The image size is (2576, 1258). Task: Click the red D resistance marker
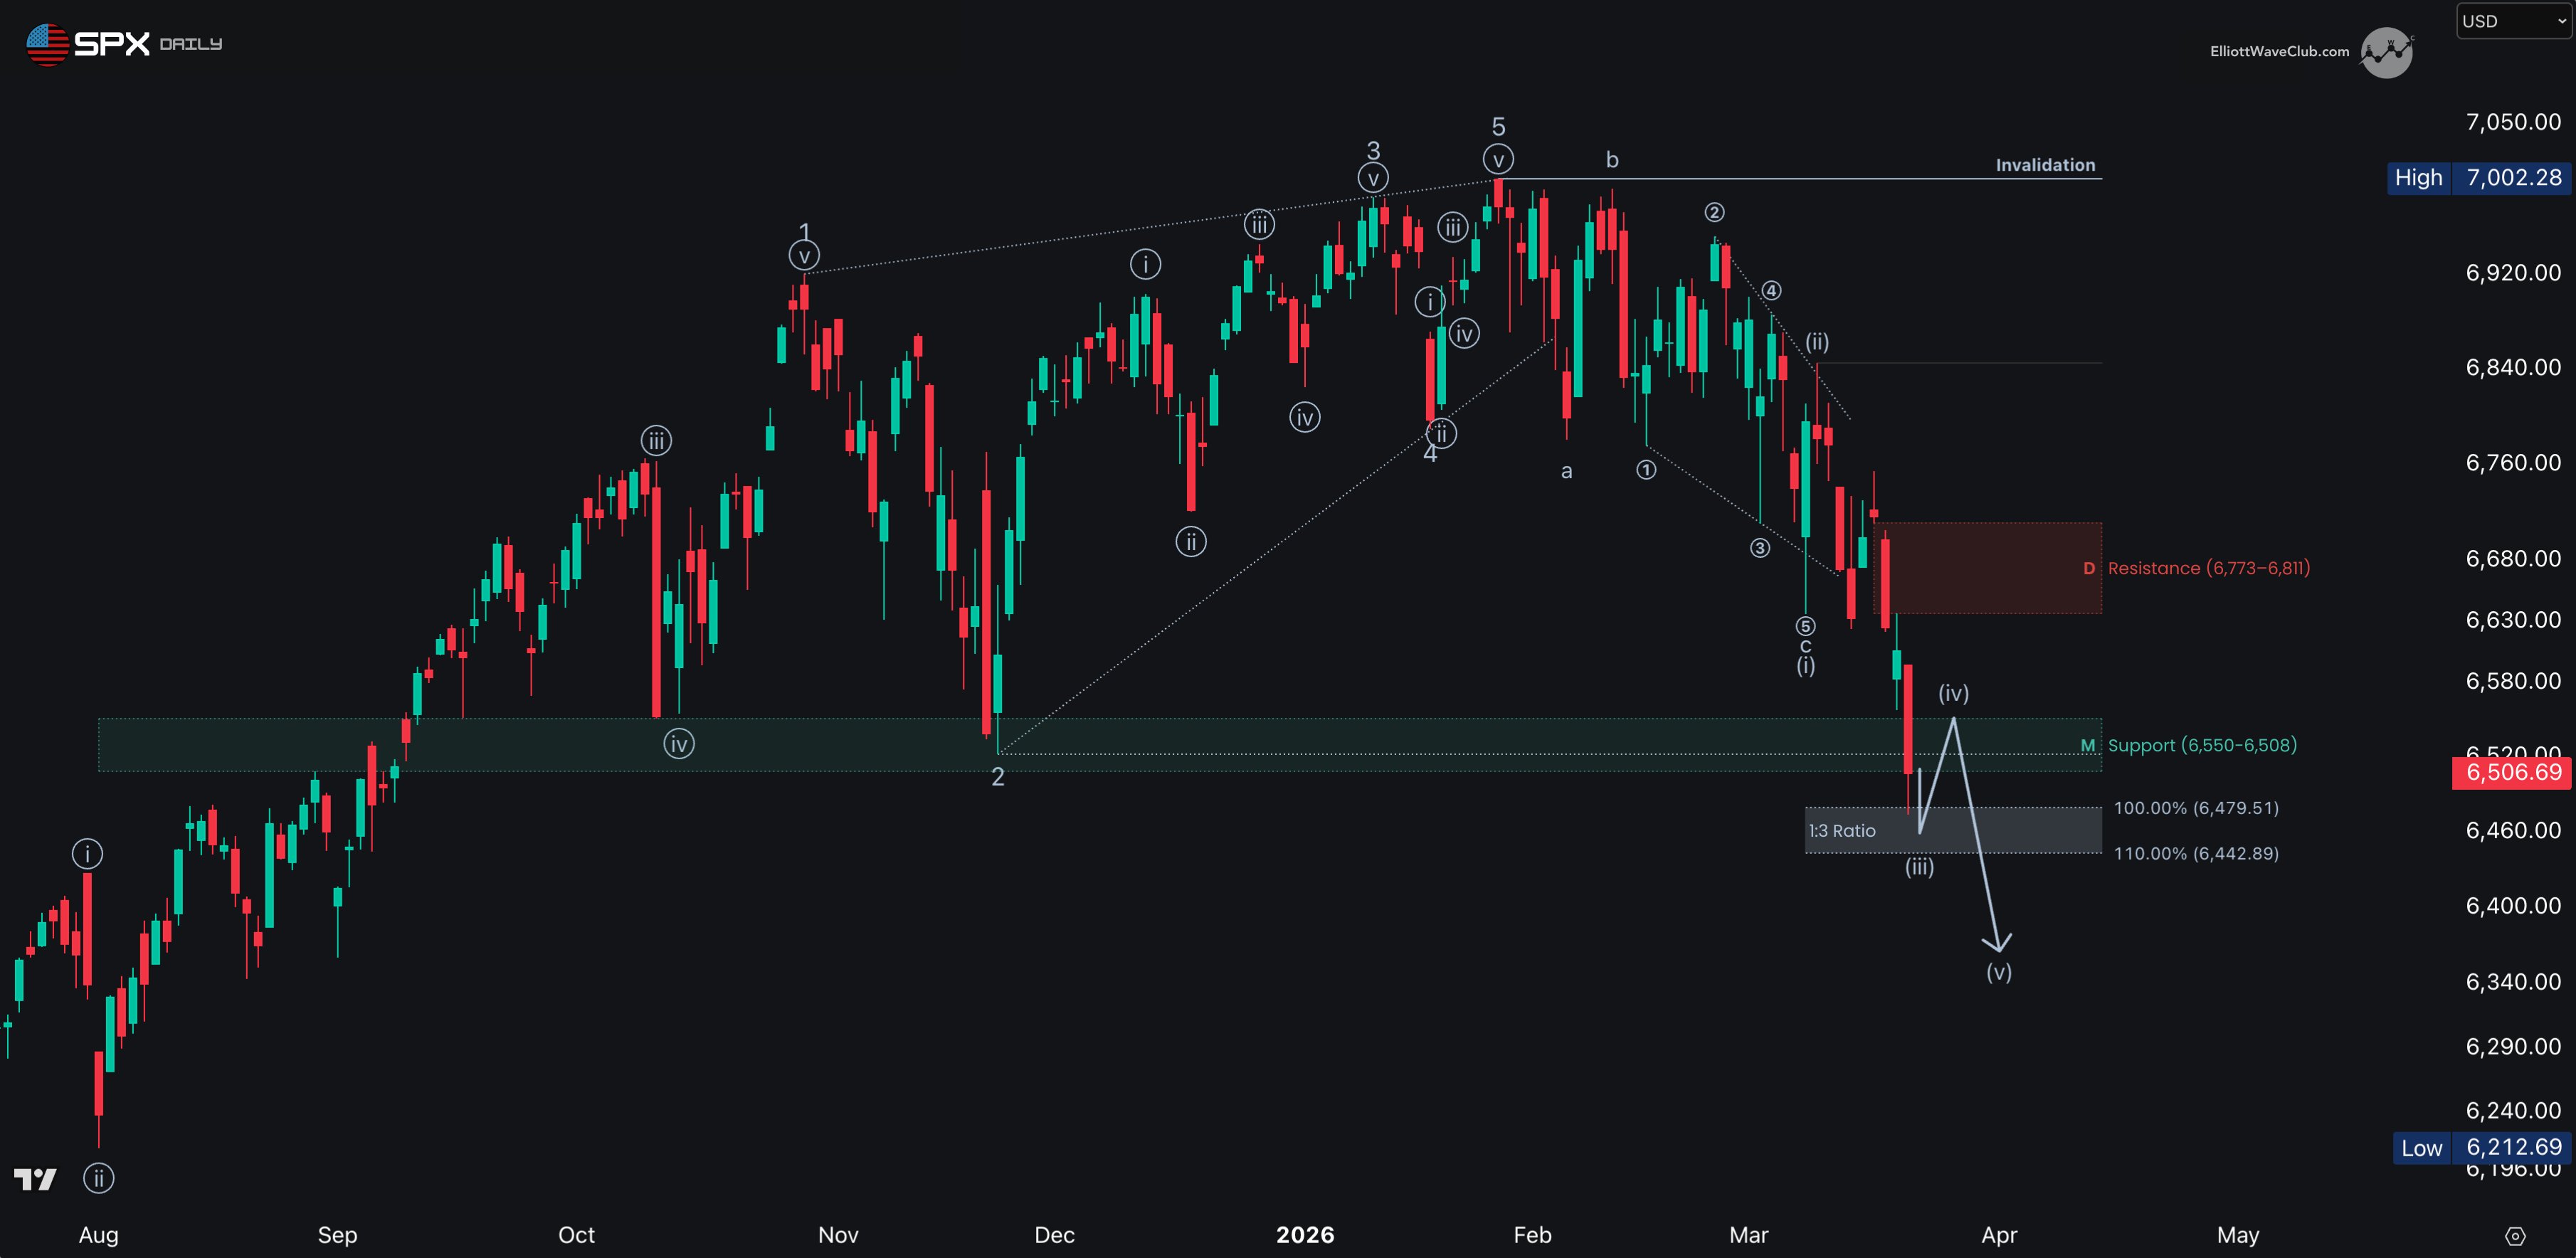tap(2088, 568)
